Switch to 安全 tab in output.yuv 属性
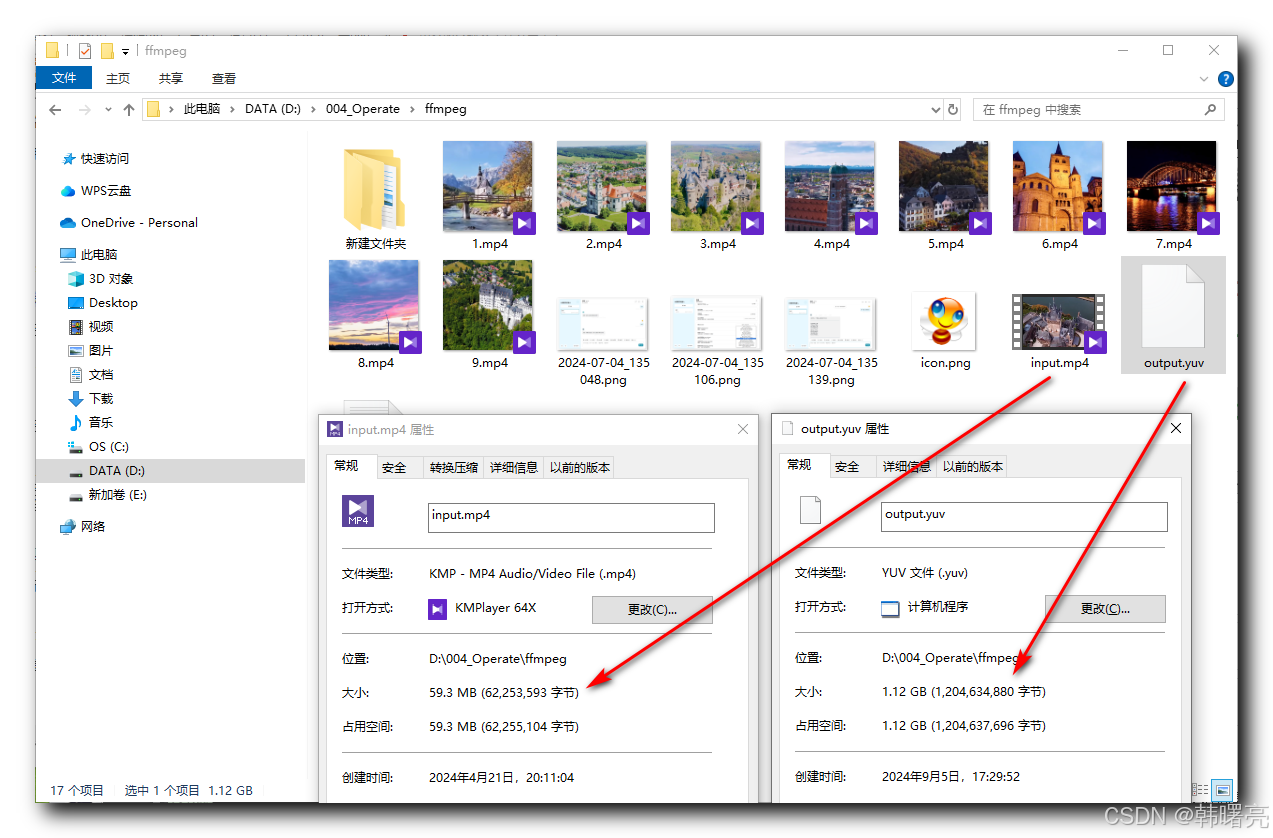Viewport: 1273px width, 838px height. point(847,466)
